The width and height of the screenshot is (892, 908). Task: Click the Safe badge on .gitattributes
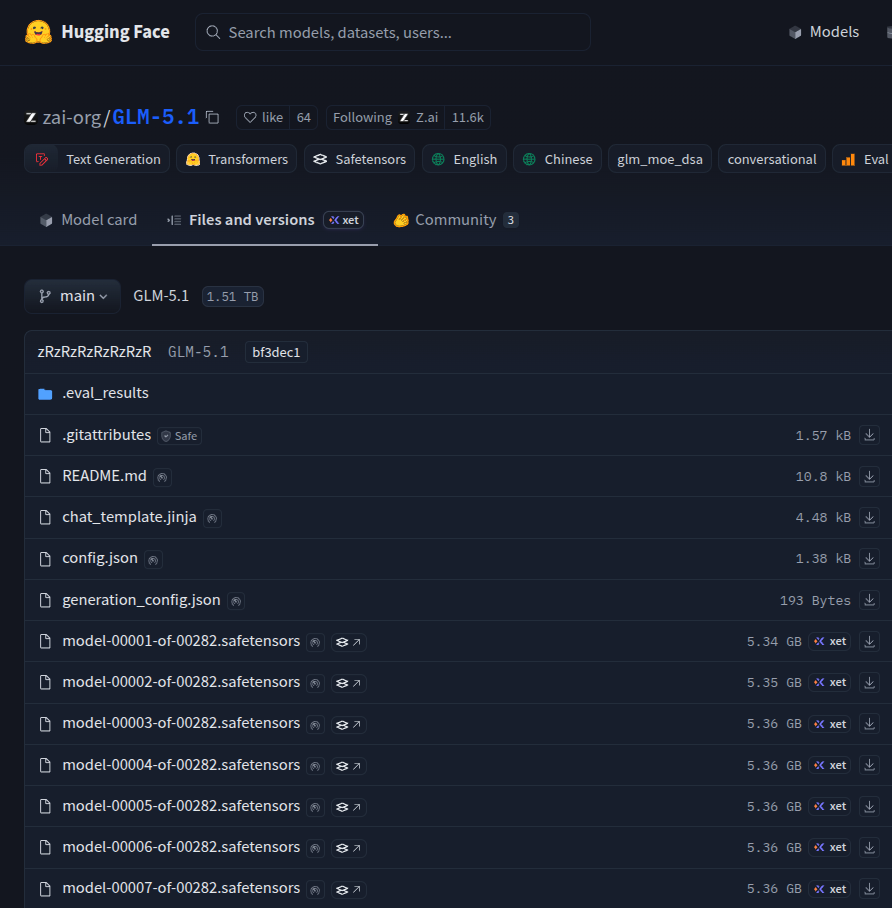point(180,436)
